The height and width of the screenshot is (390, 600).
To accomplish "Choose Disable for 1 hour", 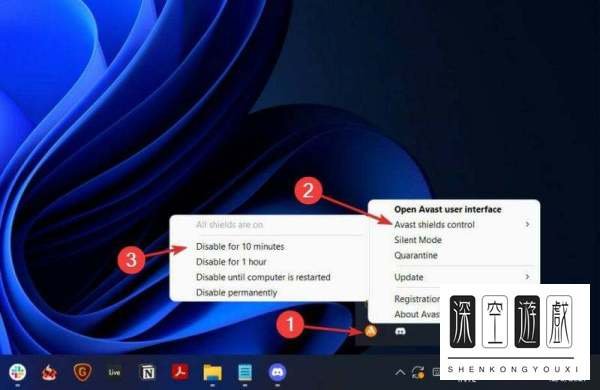I will coord(231,262).
